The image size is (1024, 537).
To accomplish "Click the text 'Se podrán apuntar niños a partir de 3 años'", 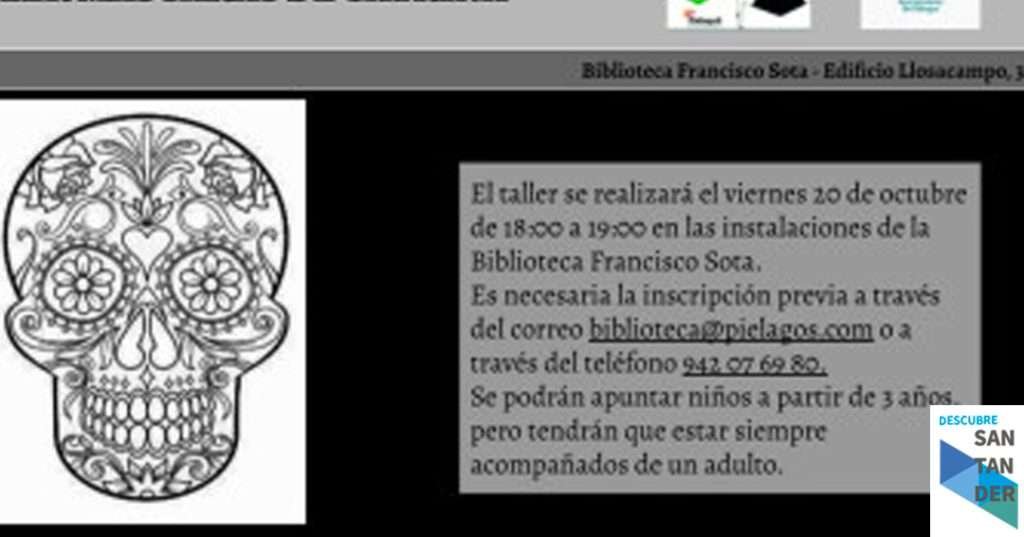I will (712, 398).
